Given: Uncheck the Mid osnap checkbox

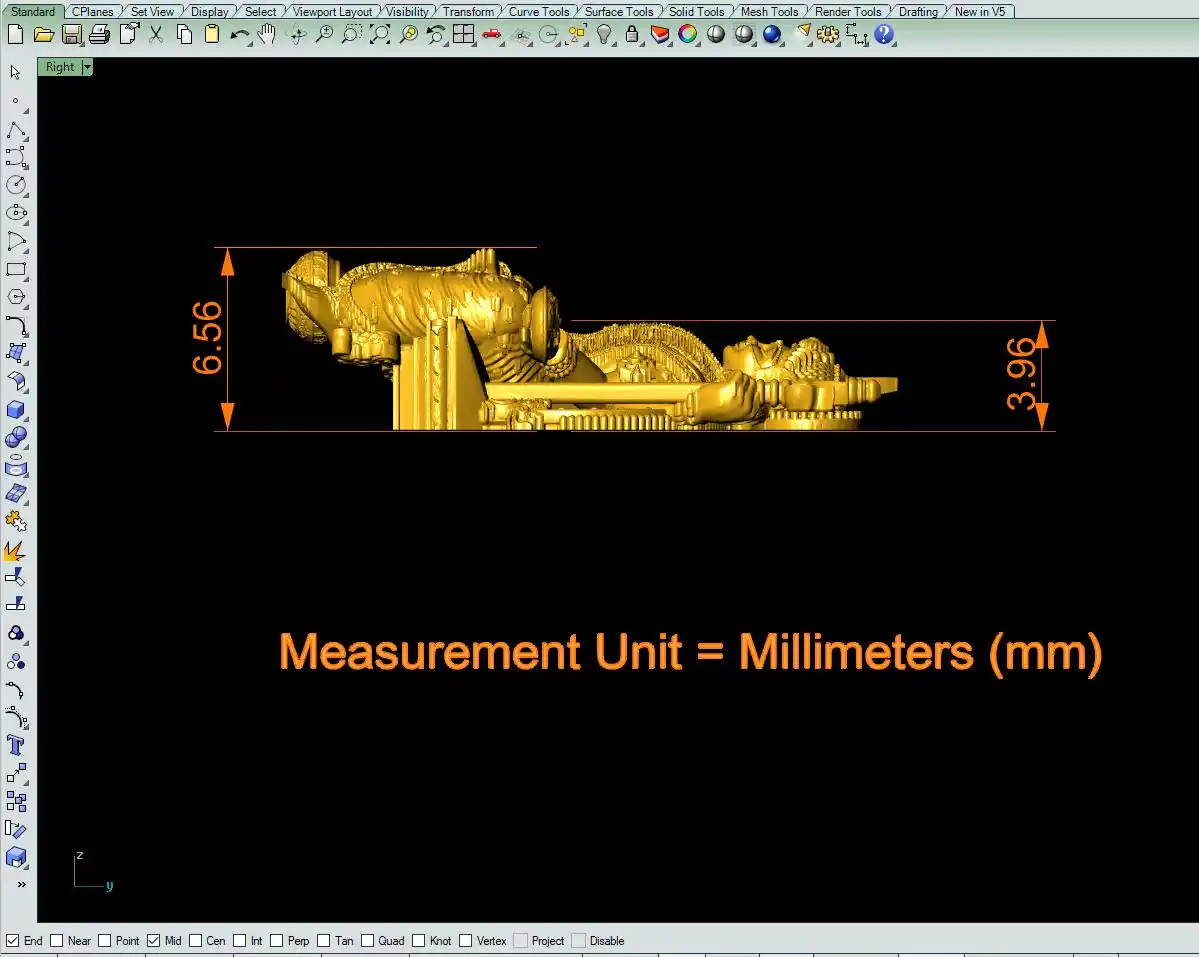Looking at the screenshot, I should tap(154, 941).
